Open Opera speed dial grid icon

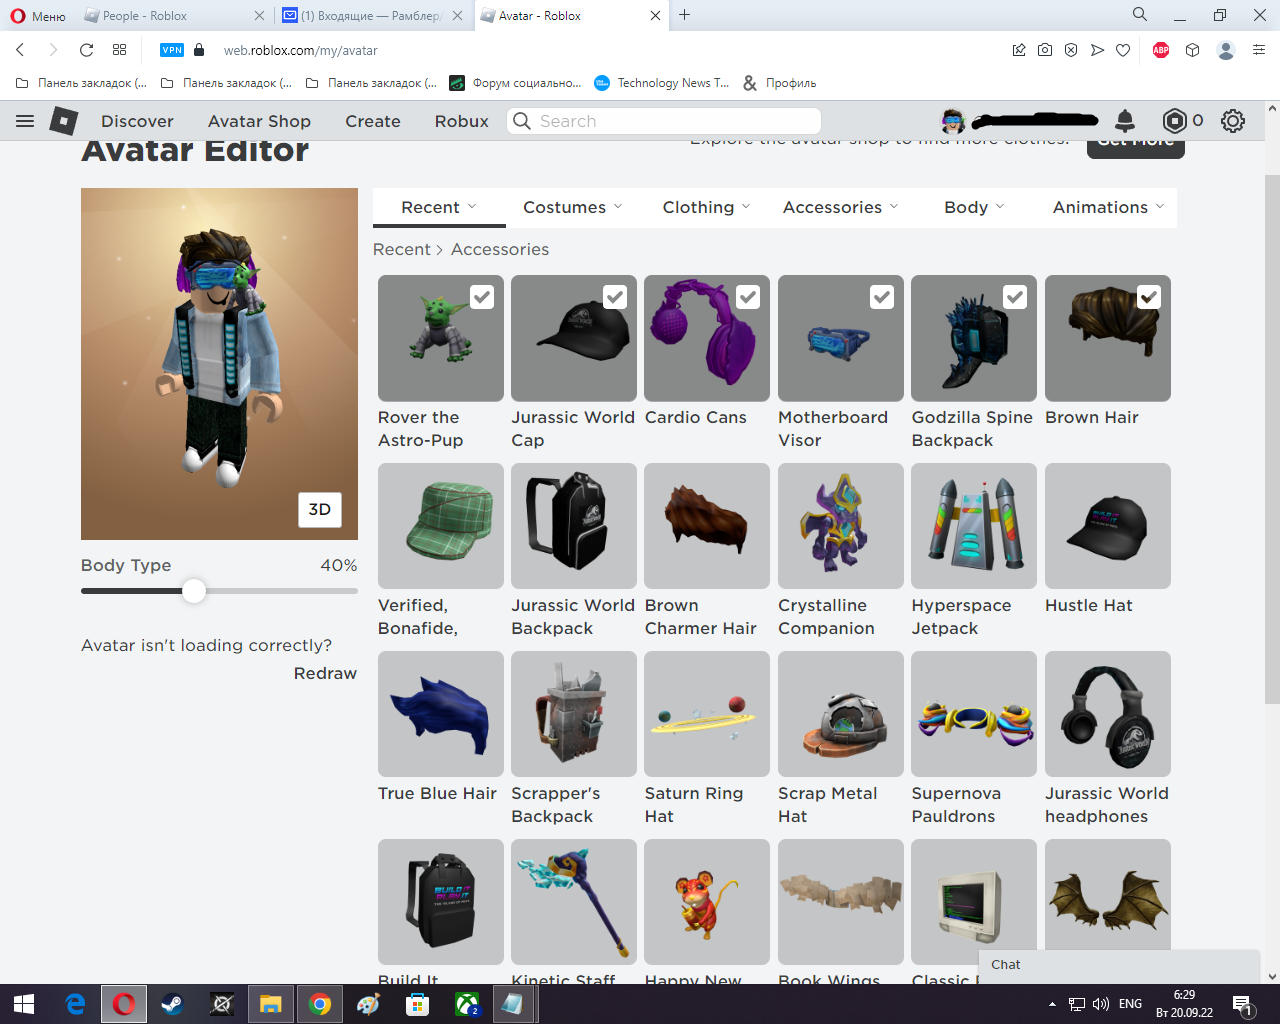pos(120,50)
